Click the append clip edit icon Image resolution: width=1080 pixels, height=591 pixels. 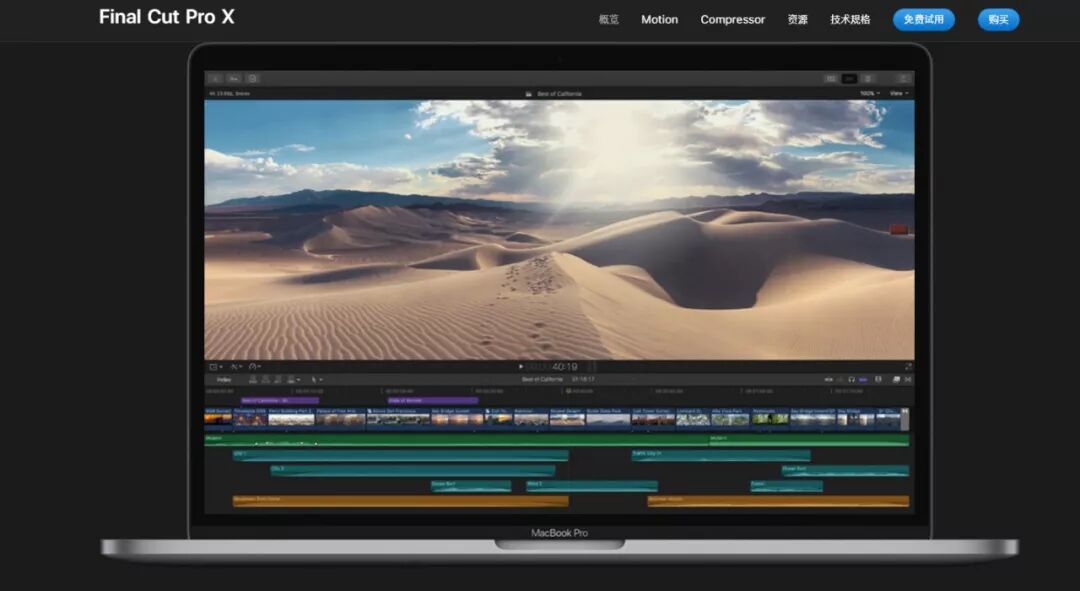click(x=278, y=380)
